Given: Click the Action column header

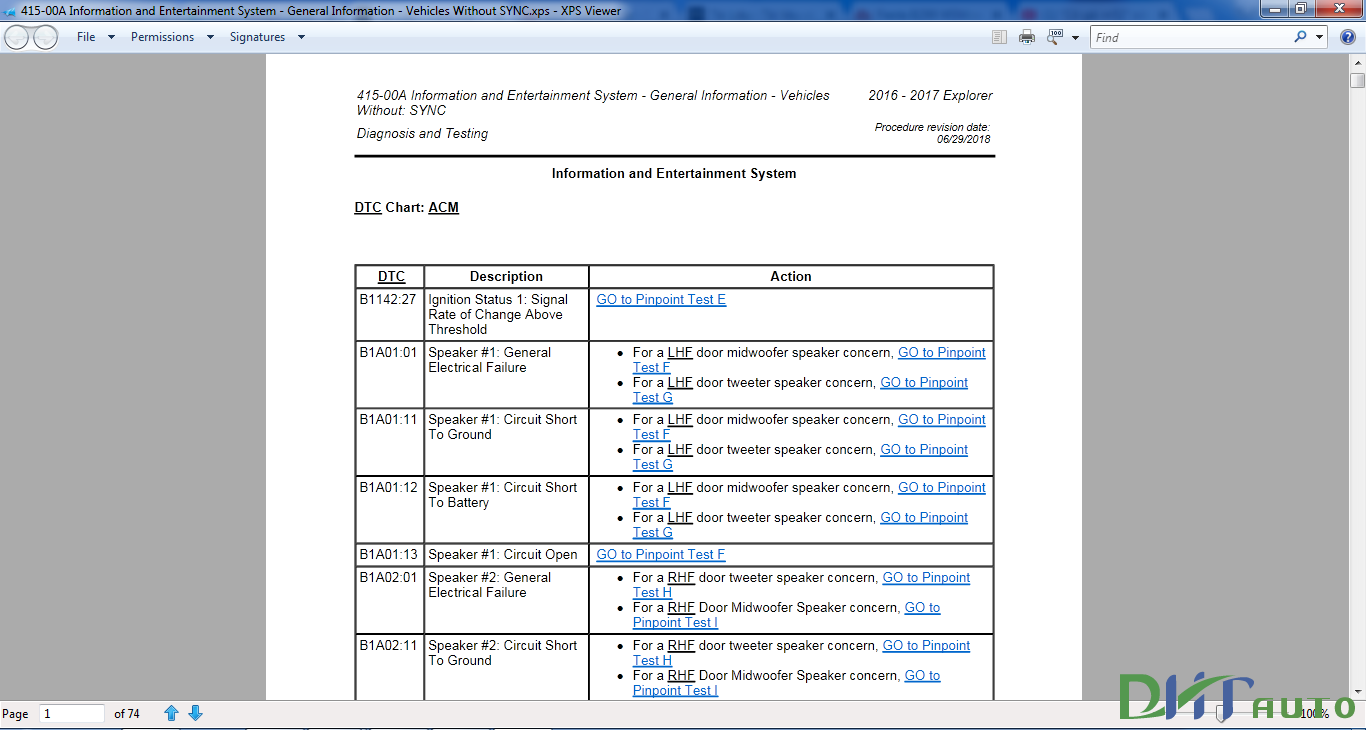Looking at the screenshot, I should click(x=791, y=277).
